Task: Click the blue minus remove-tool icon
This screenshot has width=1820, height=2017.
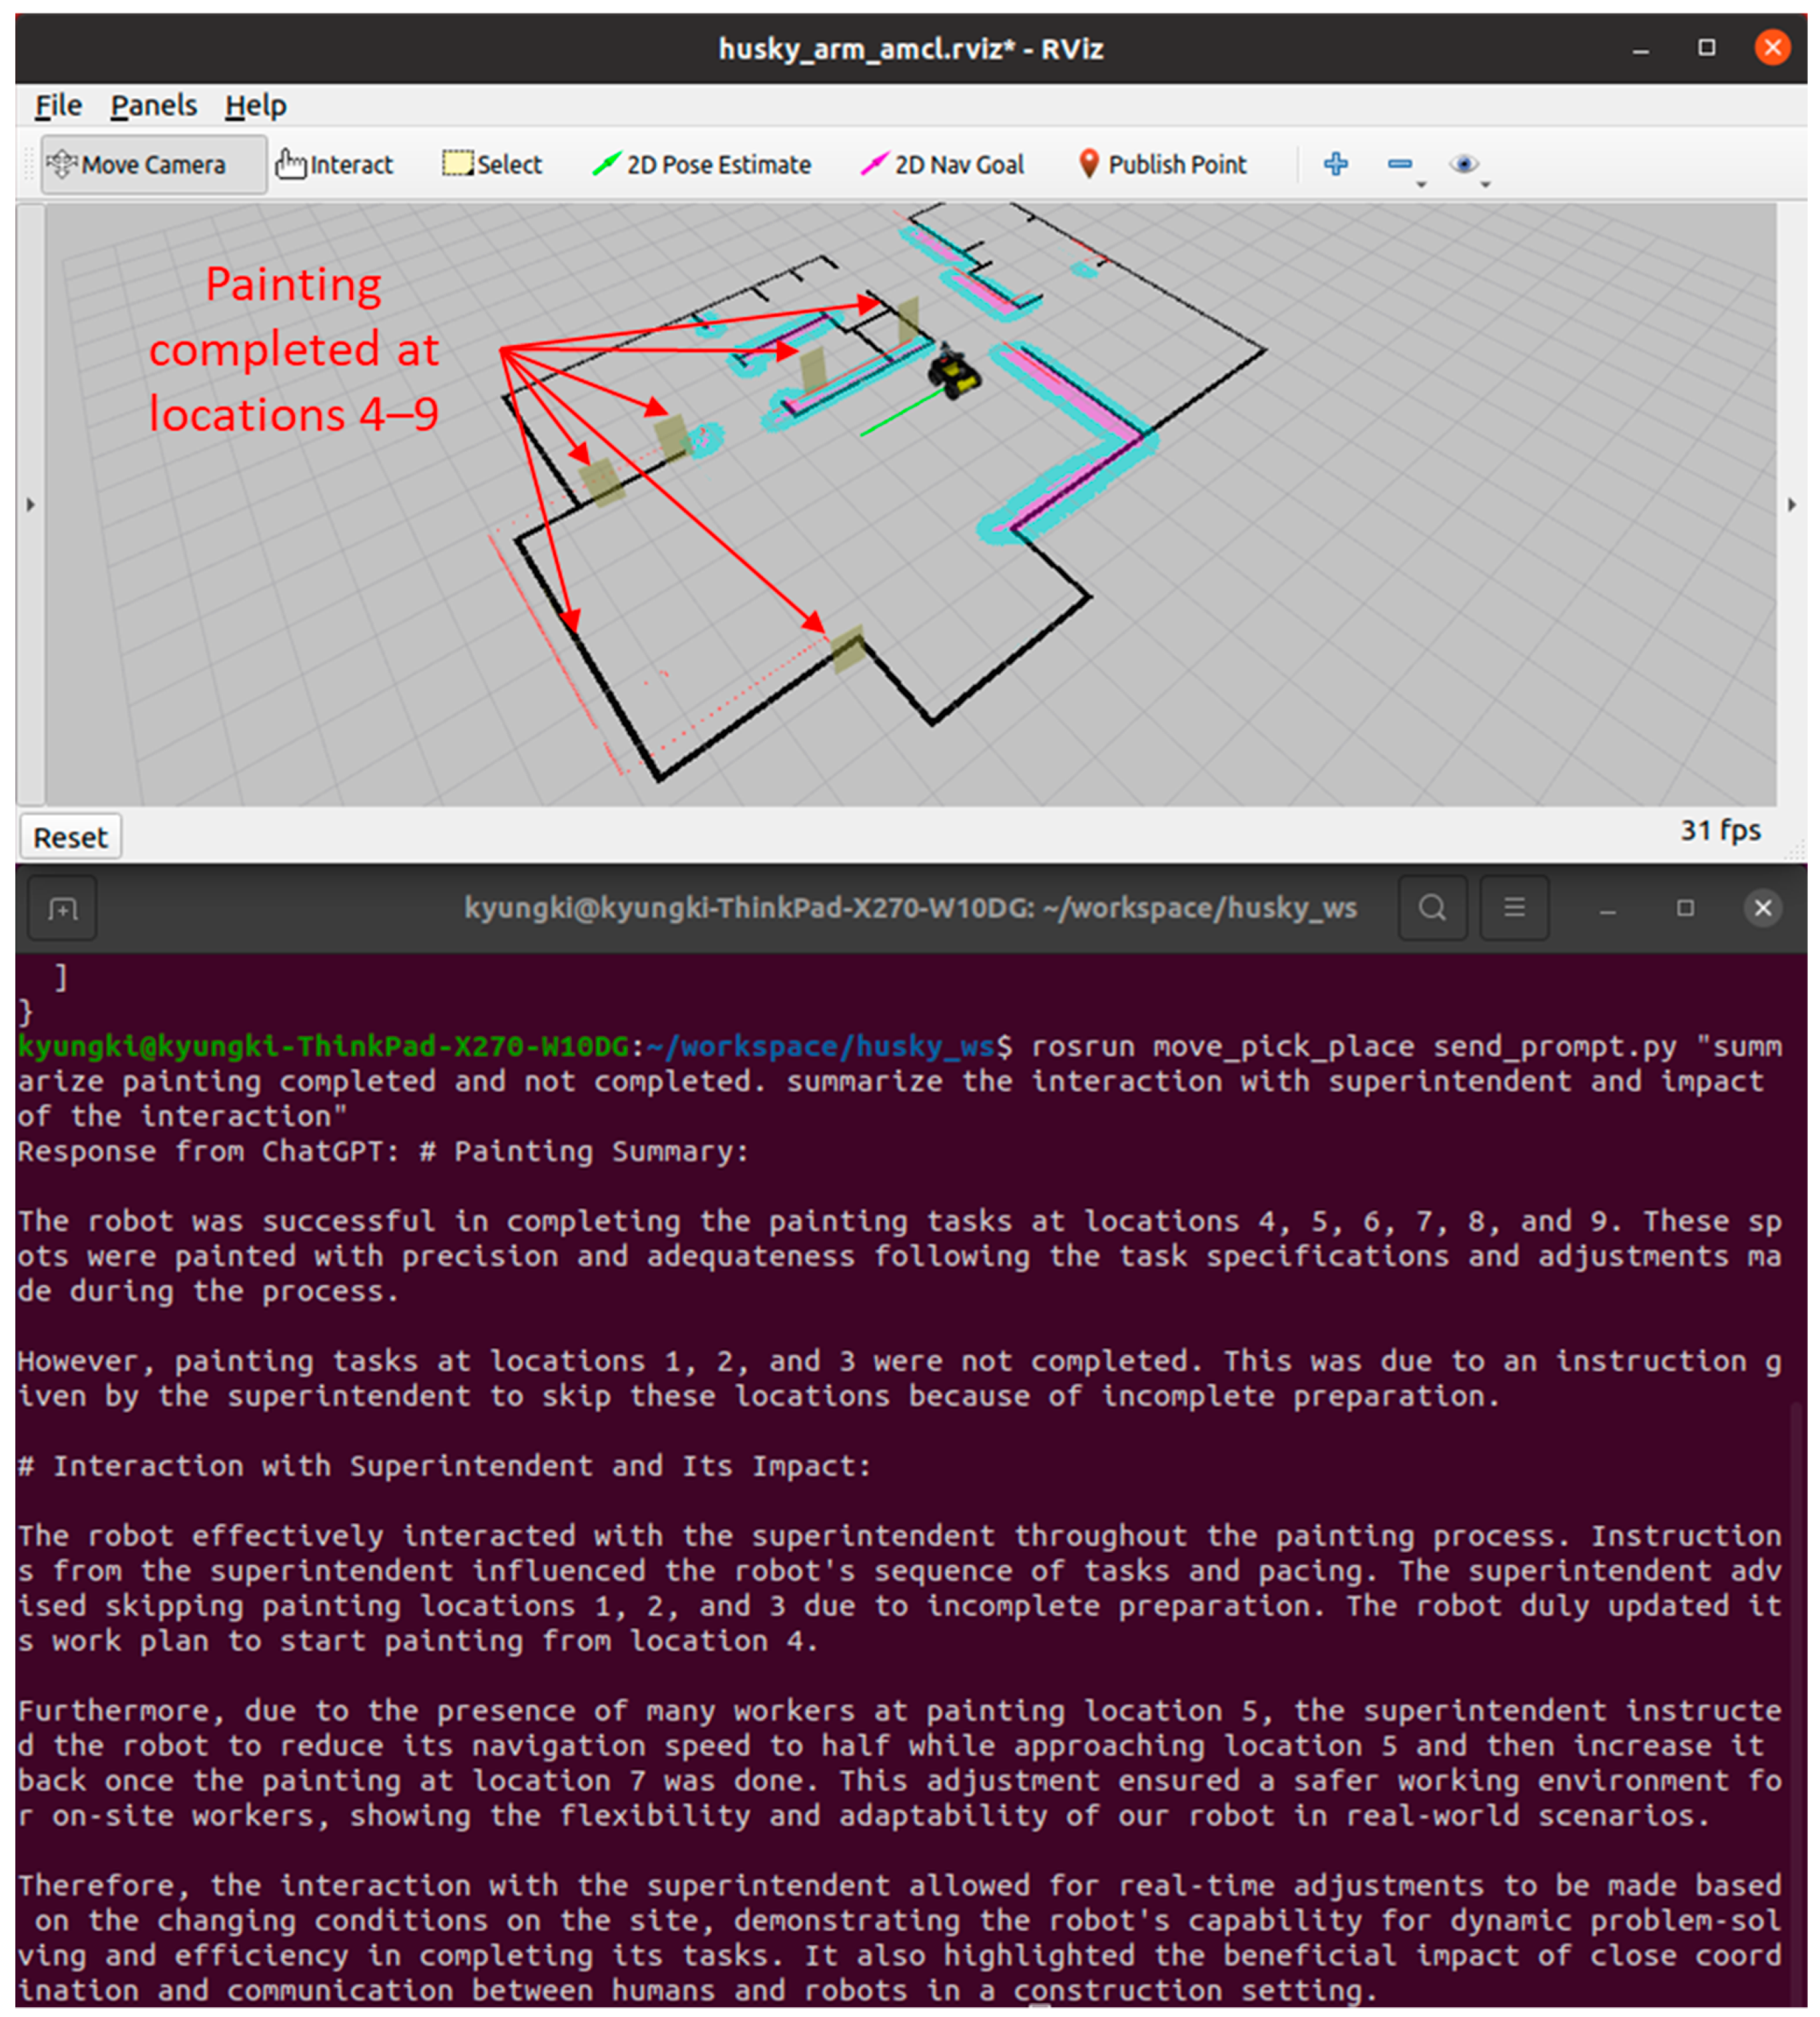Action: point(1400,164)
